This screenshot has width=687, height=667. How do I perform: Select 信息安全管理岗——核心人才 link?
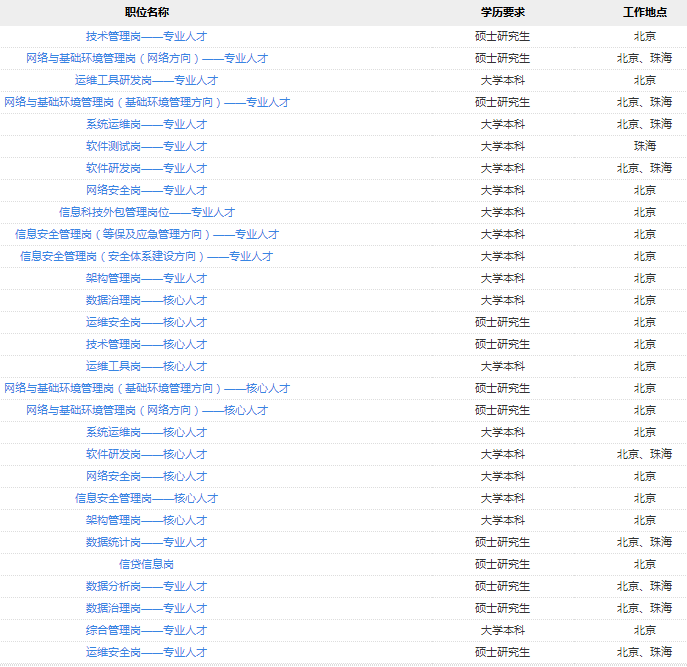pyautogui.click(x=146, y=498)
